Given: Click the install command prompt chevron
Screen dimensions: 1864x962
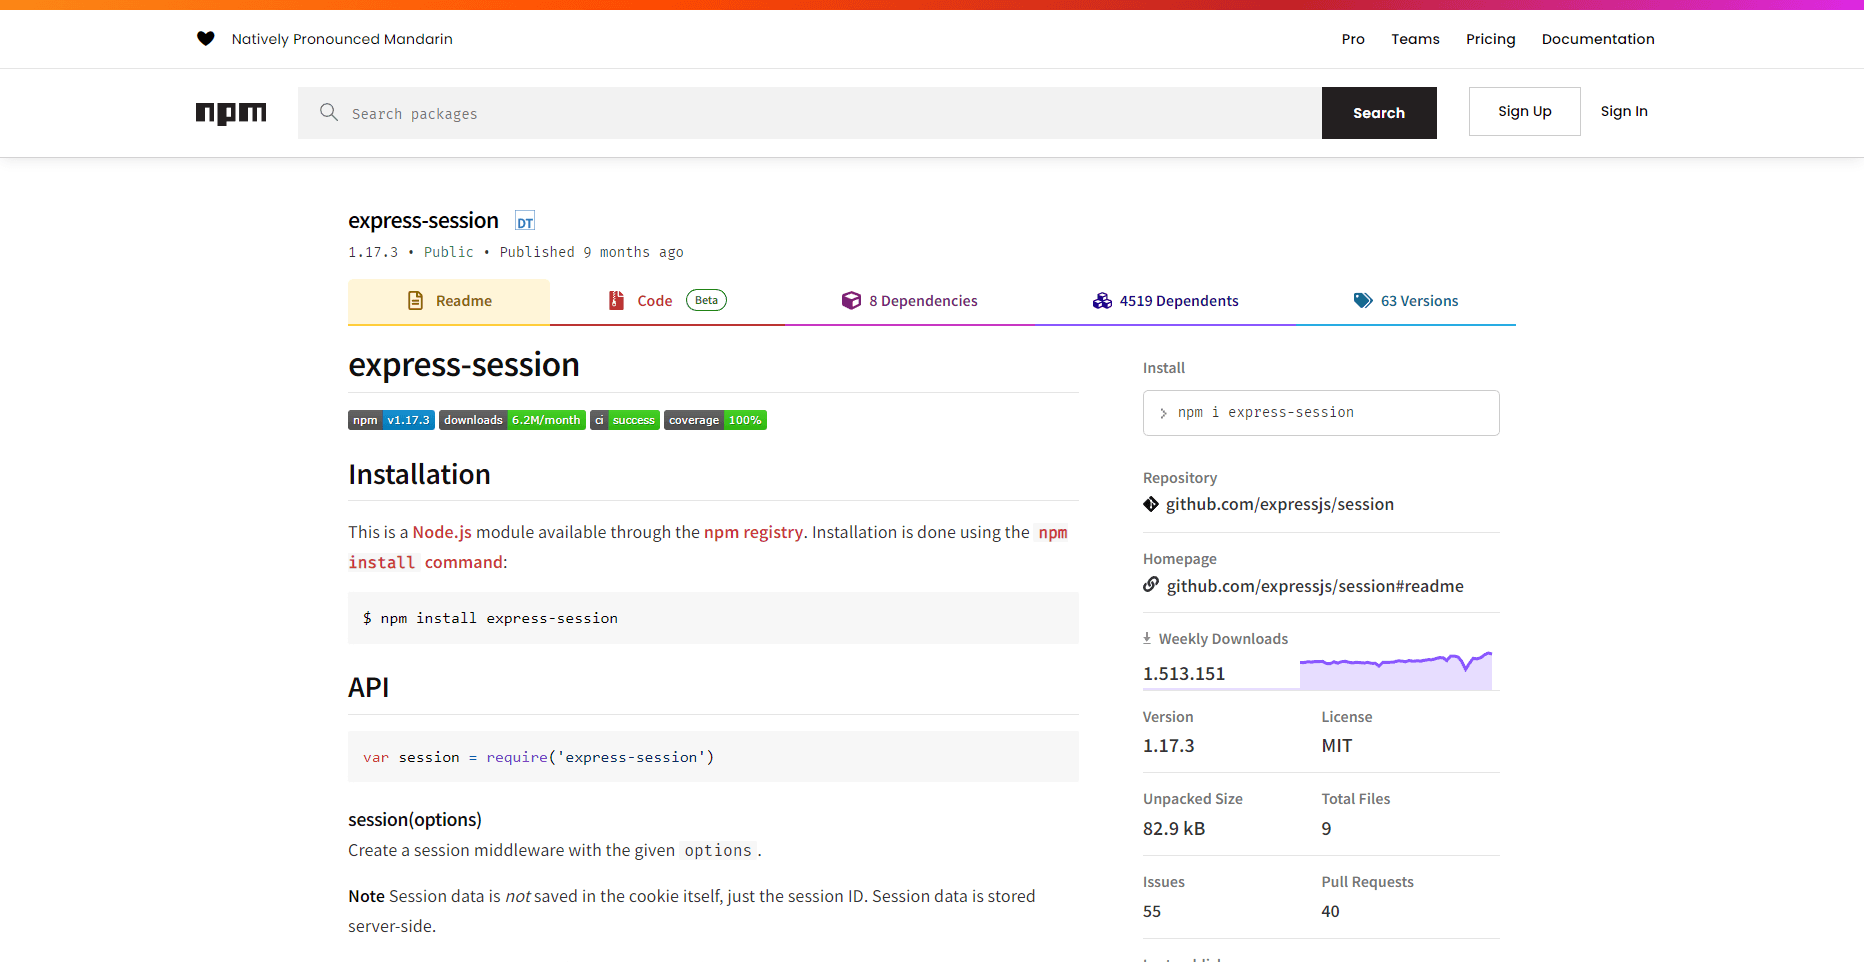Looking at the screenshot, I should (1163, 413).
